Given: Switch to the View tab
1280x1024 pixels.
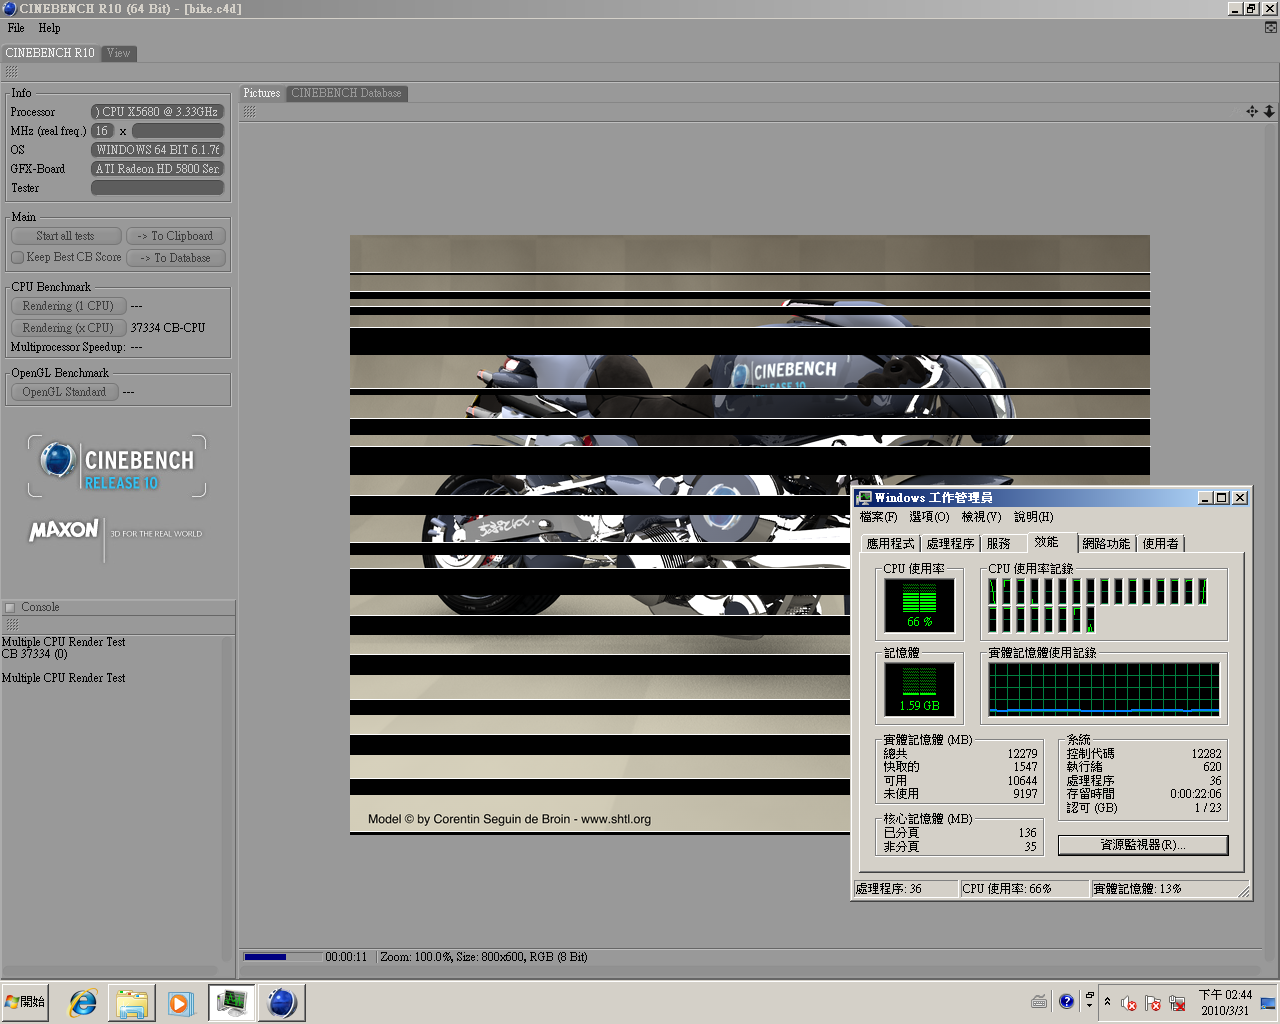Looking at the screenshot, I should point(119,53).
